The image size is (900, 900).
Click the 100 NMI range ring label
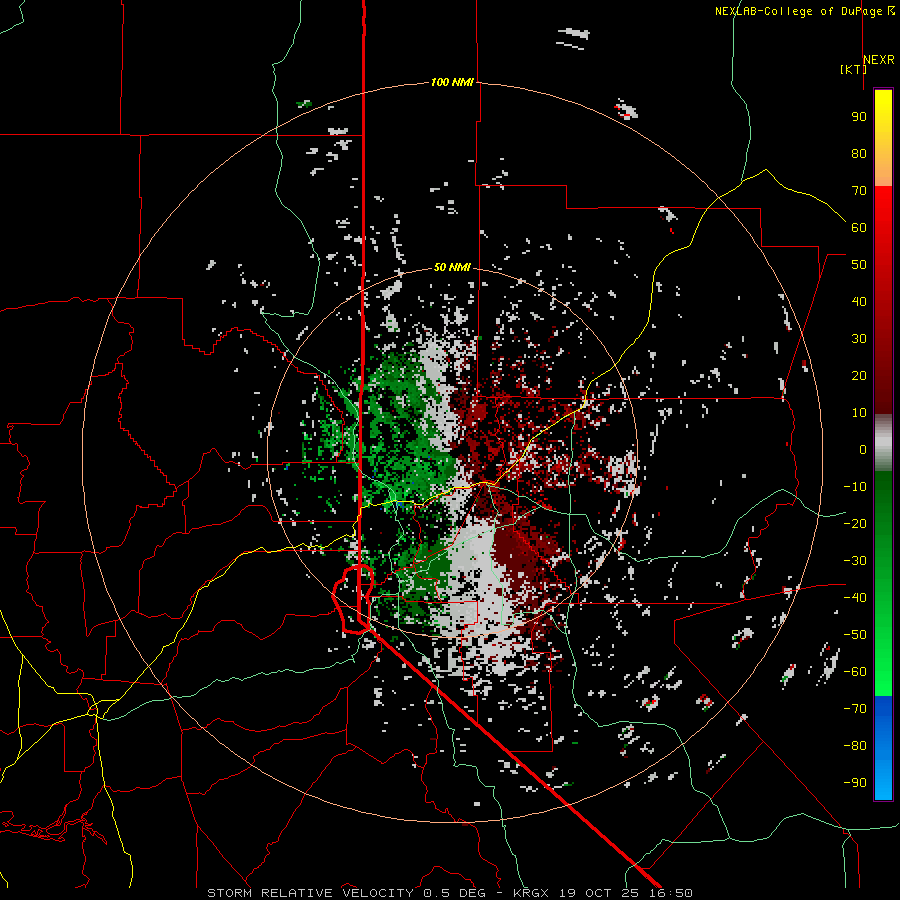(452, 82)
